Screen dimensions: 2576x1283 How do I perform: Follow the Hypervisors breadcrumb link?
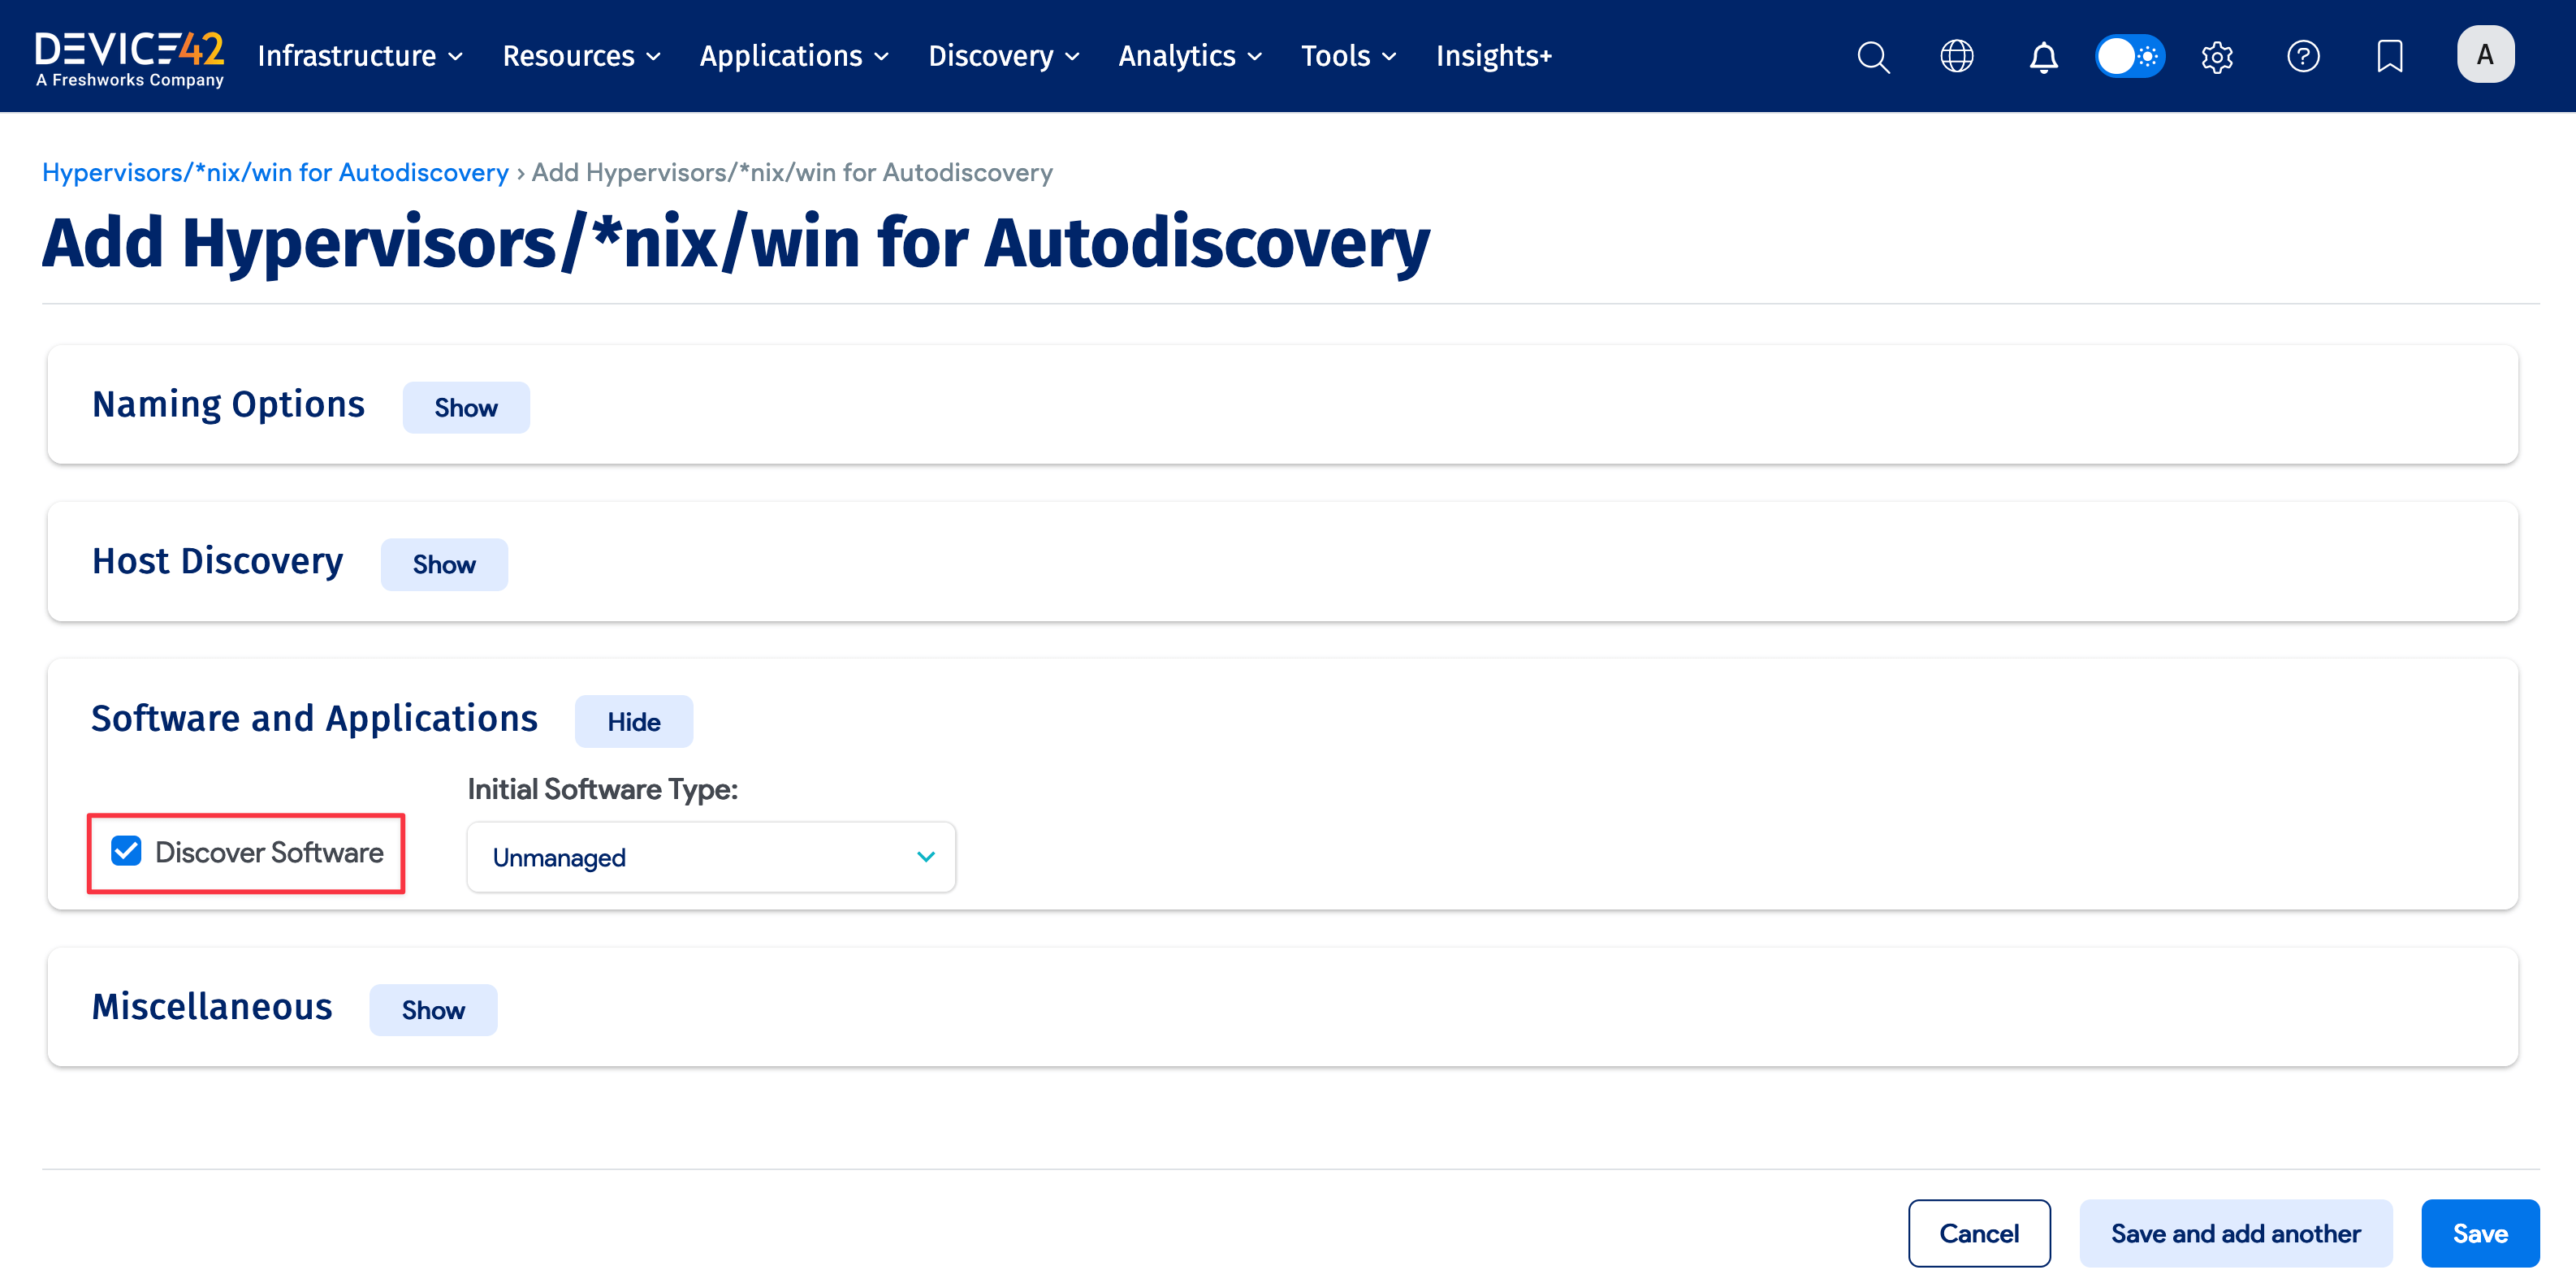(275, 172)
